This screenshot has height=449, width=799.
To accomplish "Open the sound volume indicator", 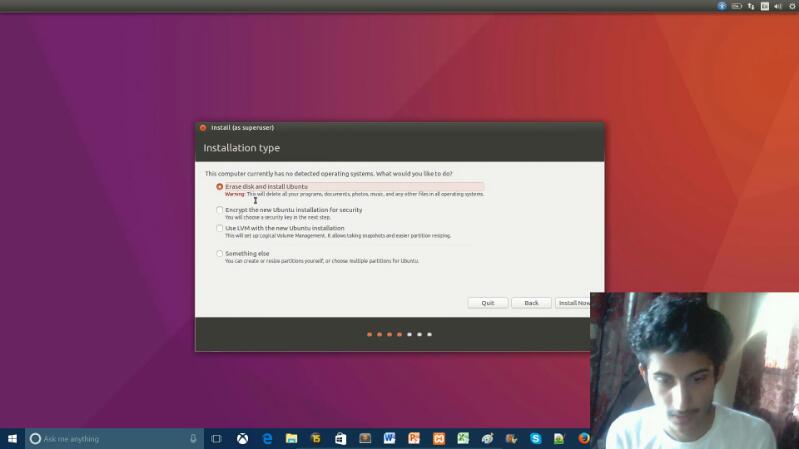I will tap(778, 6).
